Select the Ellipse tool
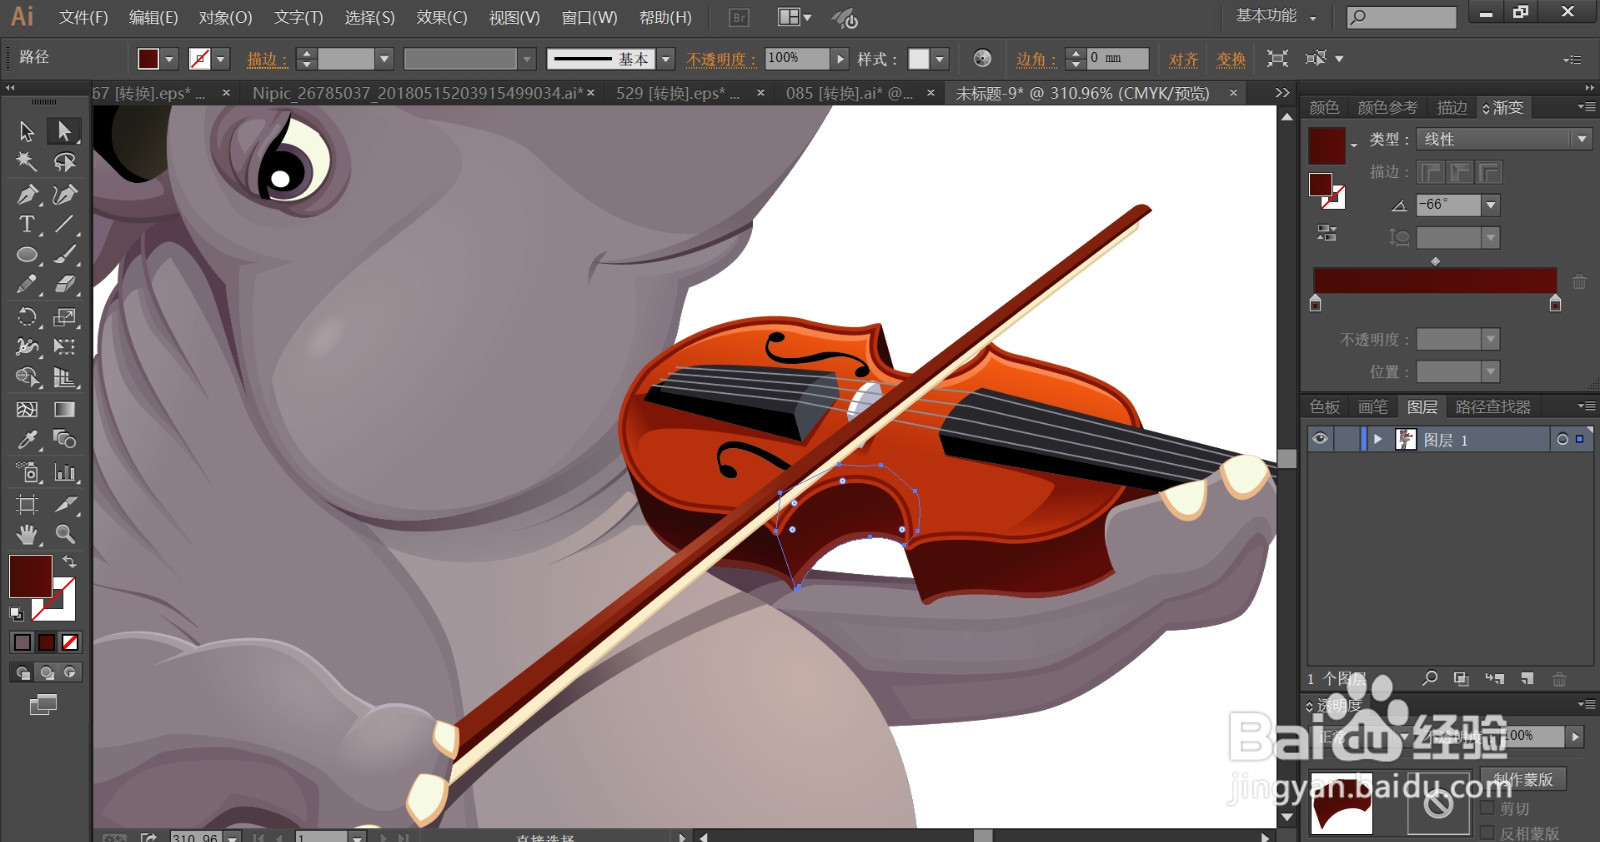1600x842 pixels. [x=27, y=255]
